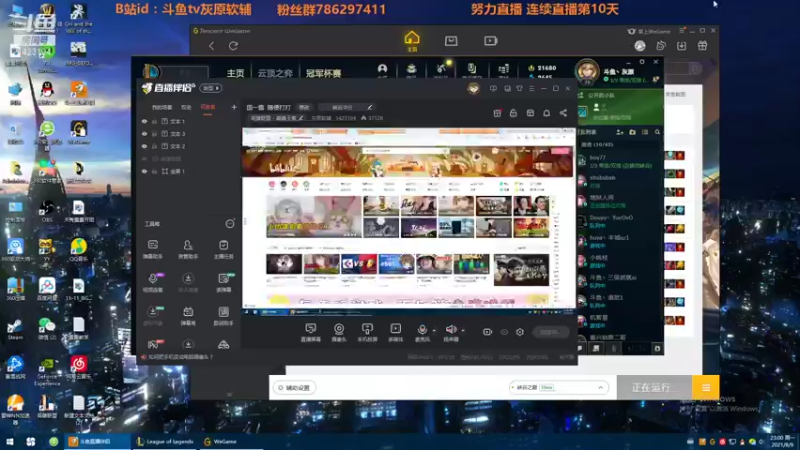800x450 pixels.
Task: Switch to the 双击 scene tab
Action: tap(186, 107)
